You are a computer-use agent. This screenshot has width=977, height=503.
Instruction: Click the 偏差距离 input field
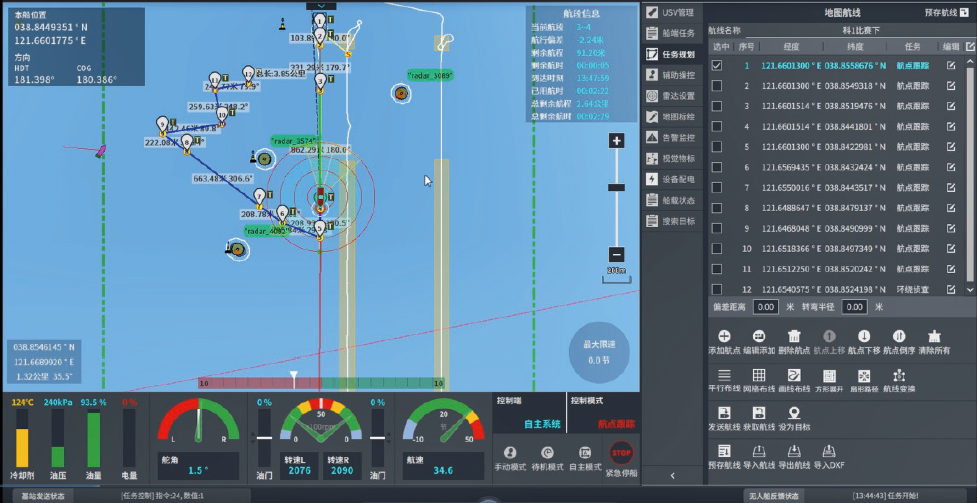point(765,307)
